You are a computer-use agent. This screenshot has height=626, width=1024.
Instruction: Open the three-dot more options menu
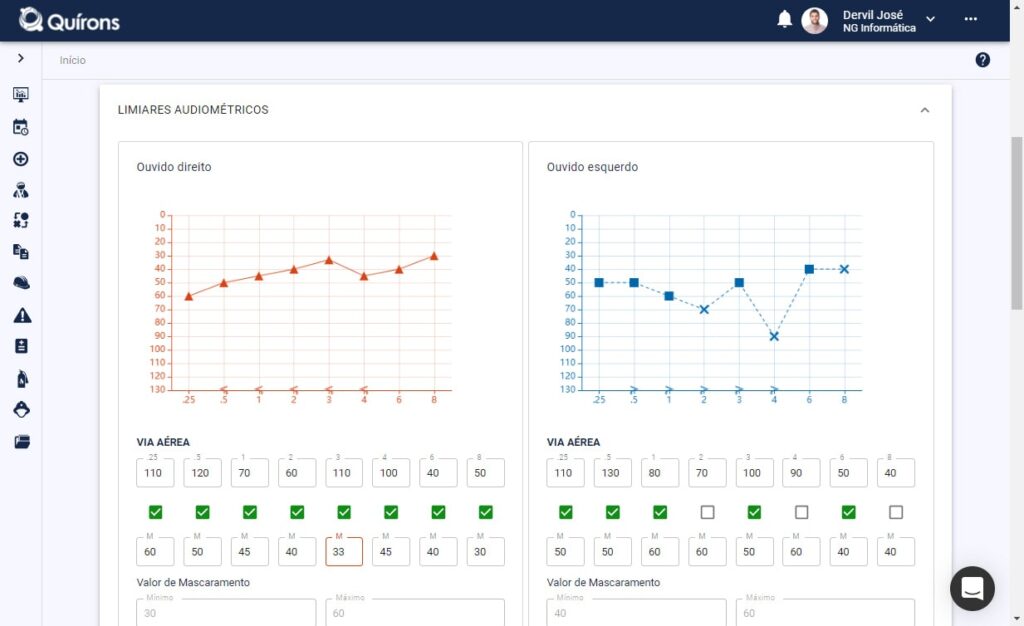click(970, 19)
